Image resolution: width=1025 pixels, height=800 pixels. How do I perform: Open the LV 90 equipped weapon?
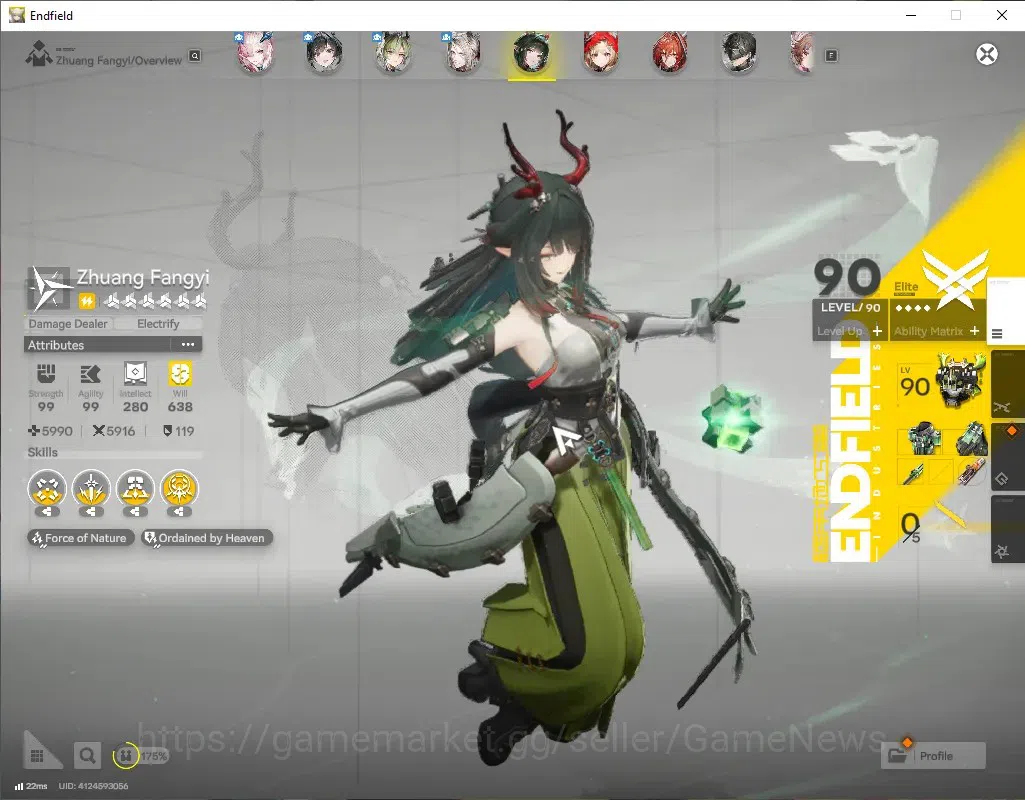click(943, 384)
